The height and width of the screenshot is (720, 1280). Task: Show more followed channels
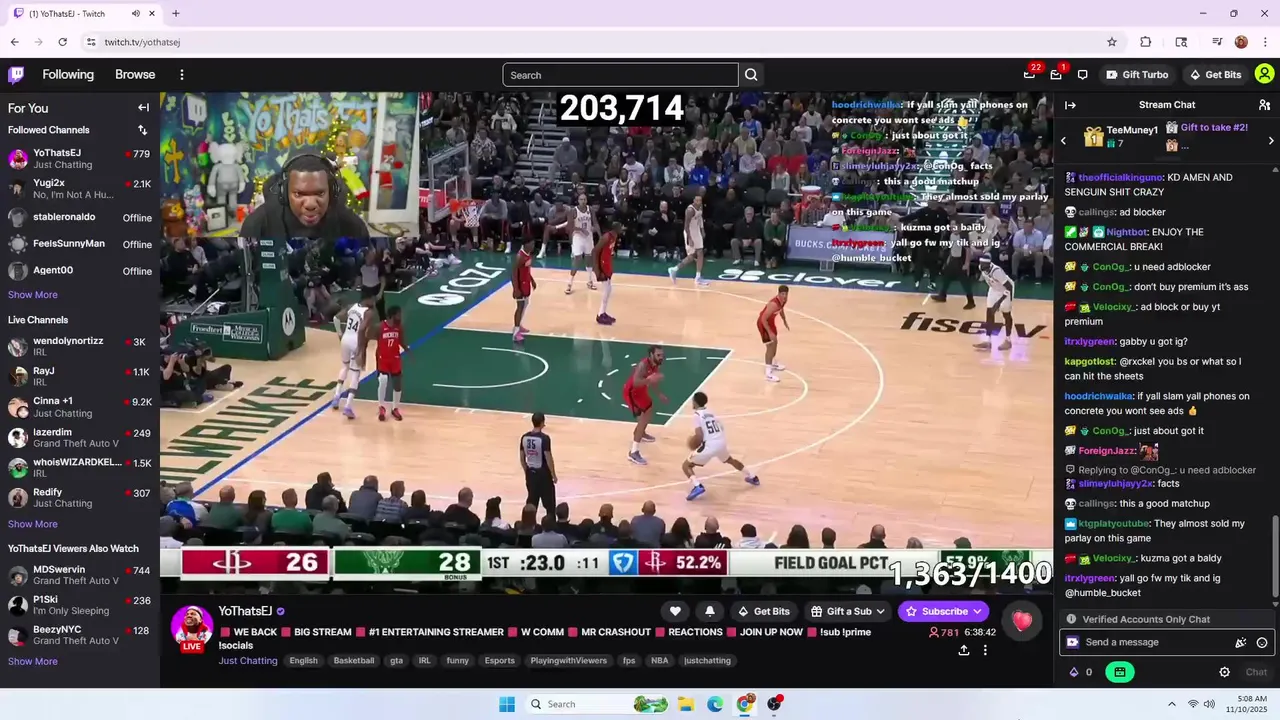point(33,295)
